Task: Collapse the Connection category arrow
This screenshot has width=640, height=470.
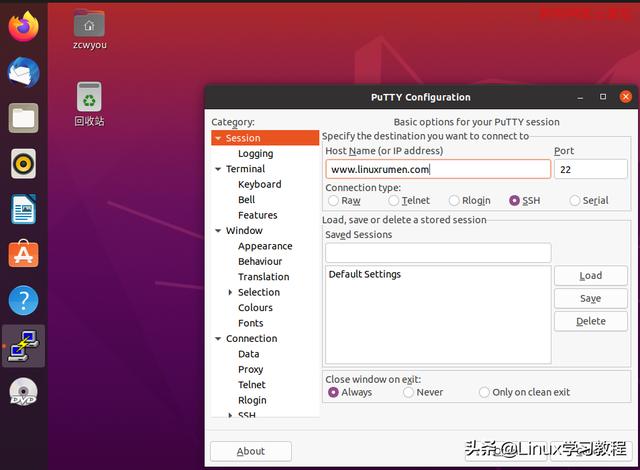Action: 218,339
